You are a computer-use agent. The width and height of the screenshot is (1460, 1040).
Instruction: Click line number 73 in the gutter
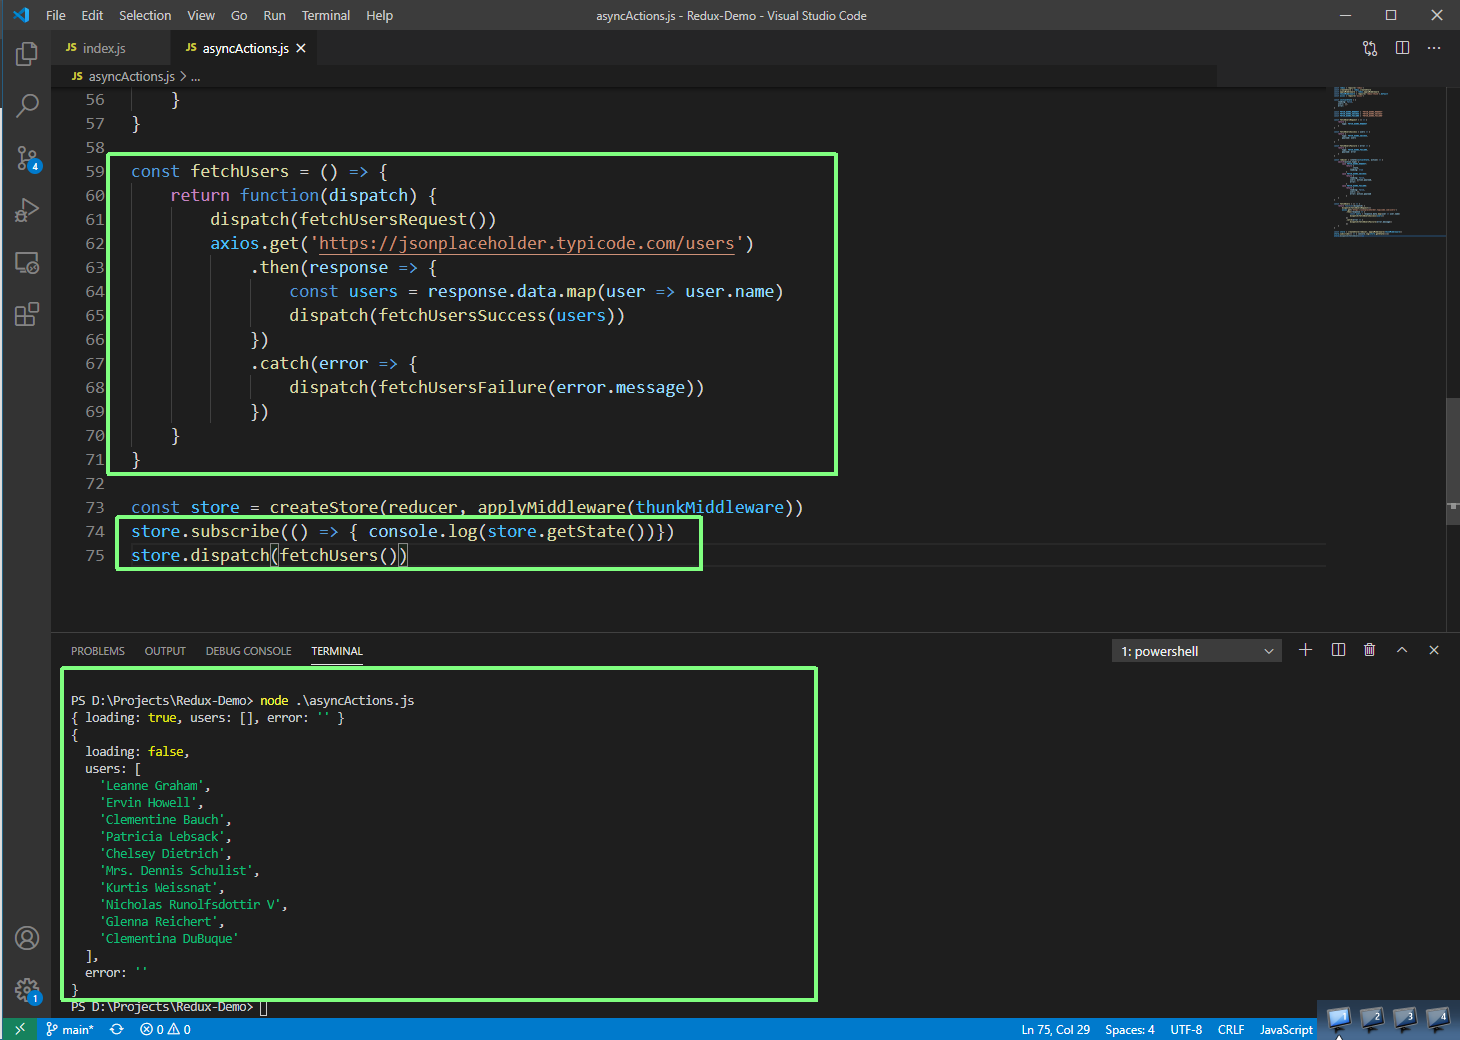pyautogui.click(x=95, y=507)
